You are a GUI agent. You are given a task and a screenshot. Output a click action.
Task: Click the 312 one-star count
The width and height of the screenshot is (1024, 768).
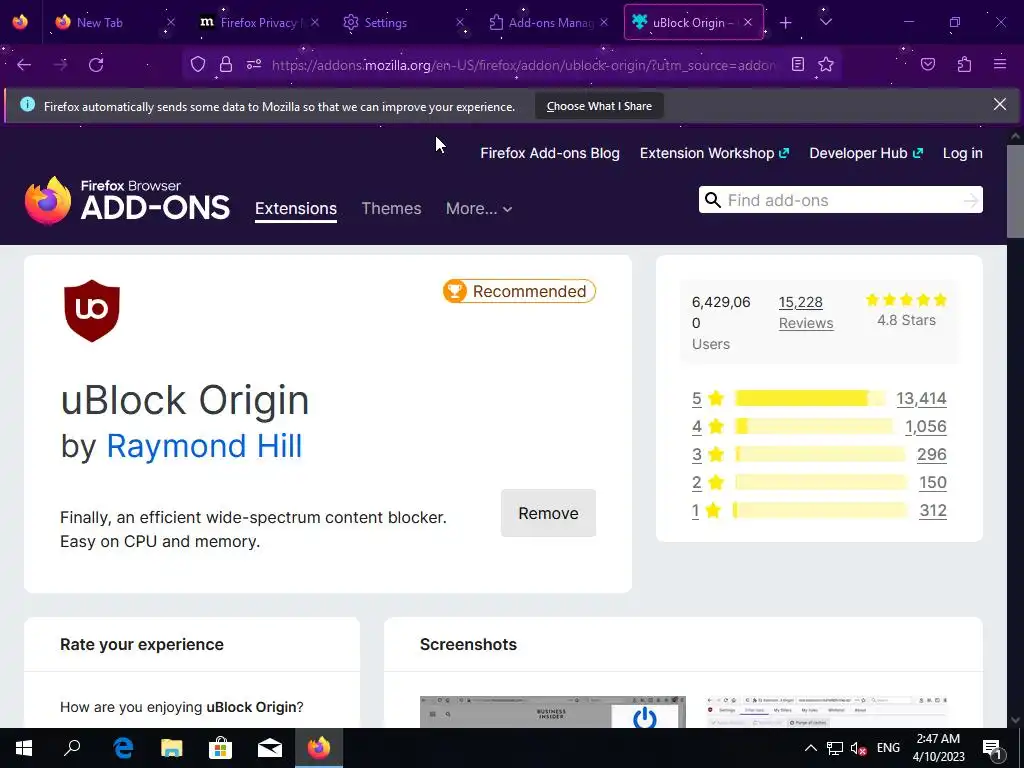(x=933, y=511)
